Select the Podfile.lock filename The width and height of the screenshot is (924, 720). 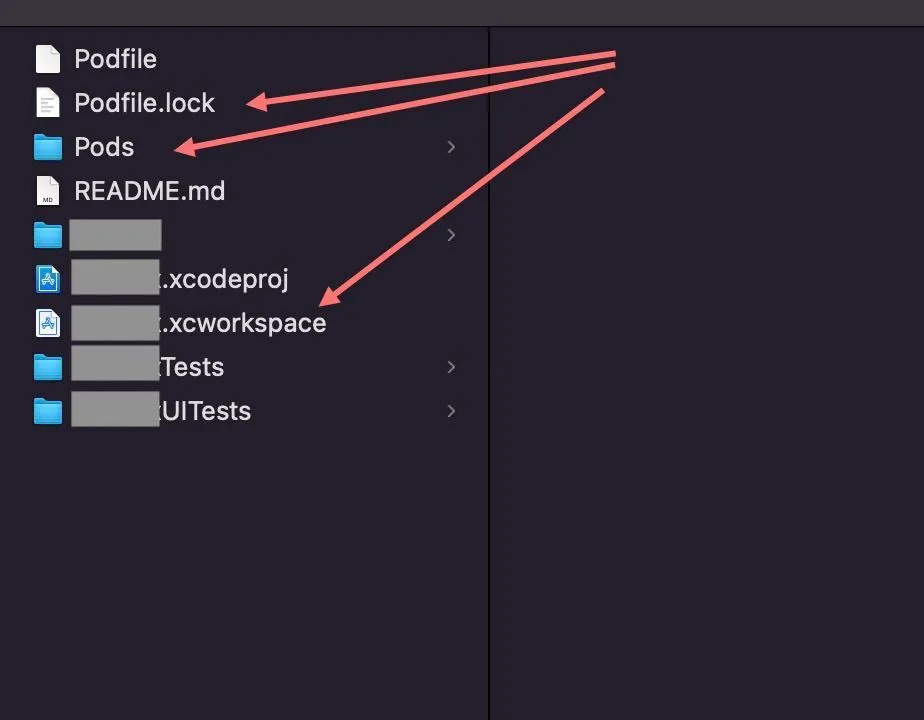[145, 103]
